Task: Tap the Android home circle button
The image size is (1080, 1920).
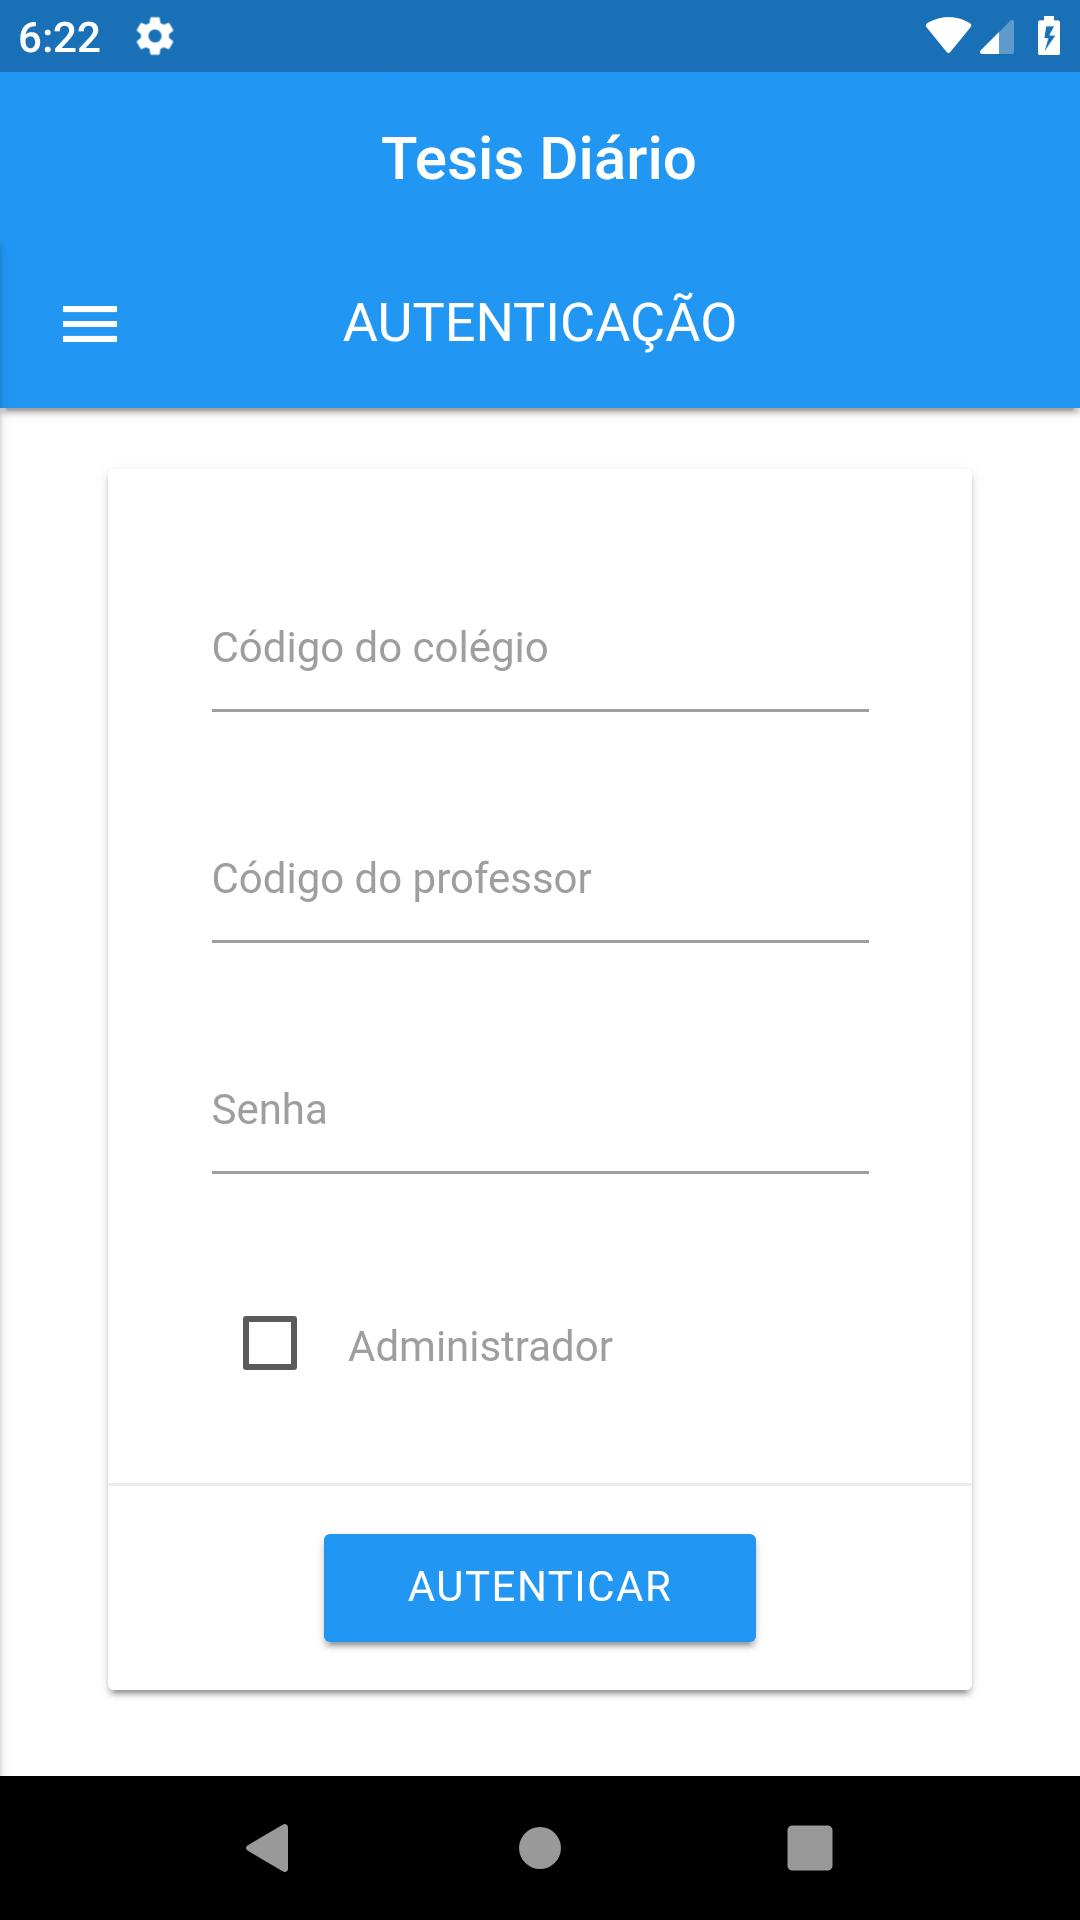Action: 540,1847
